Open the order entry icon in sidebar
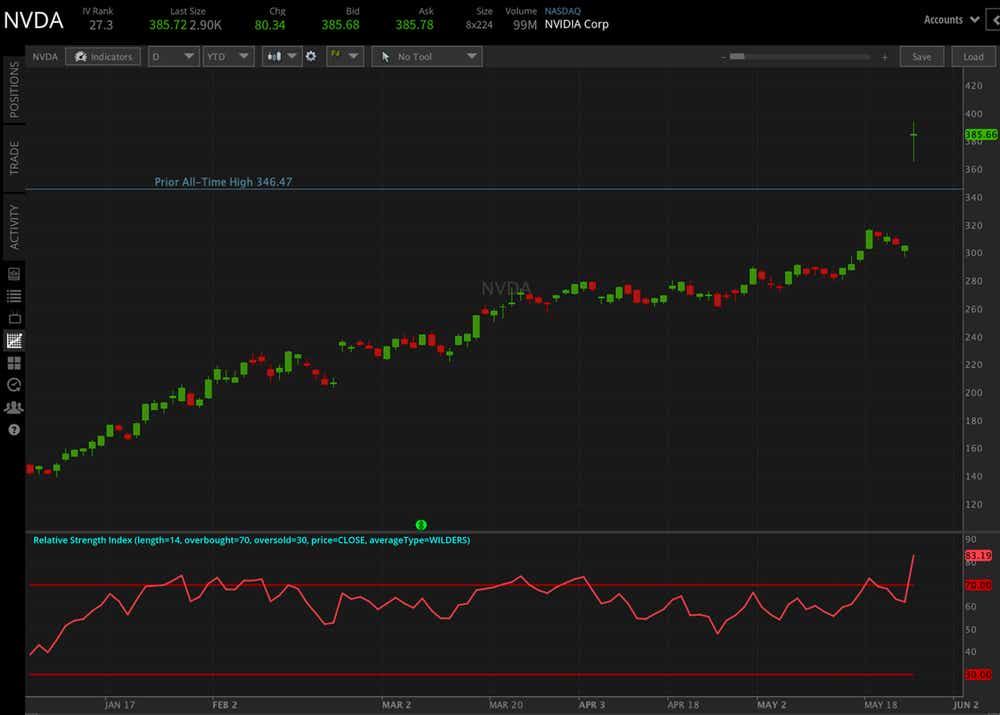 click(x=13, y=274)
